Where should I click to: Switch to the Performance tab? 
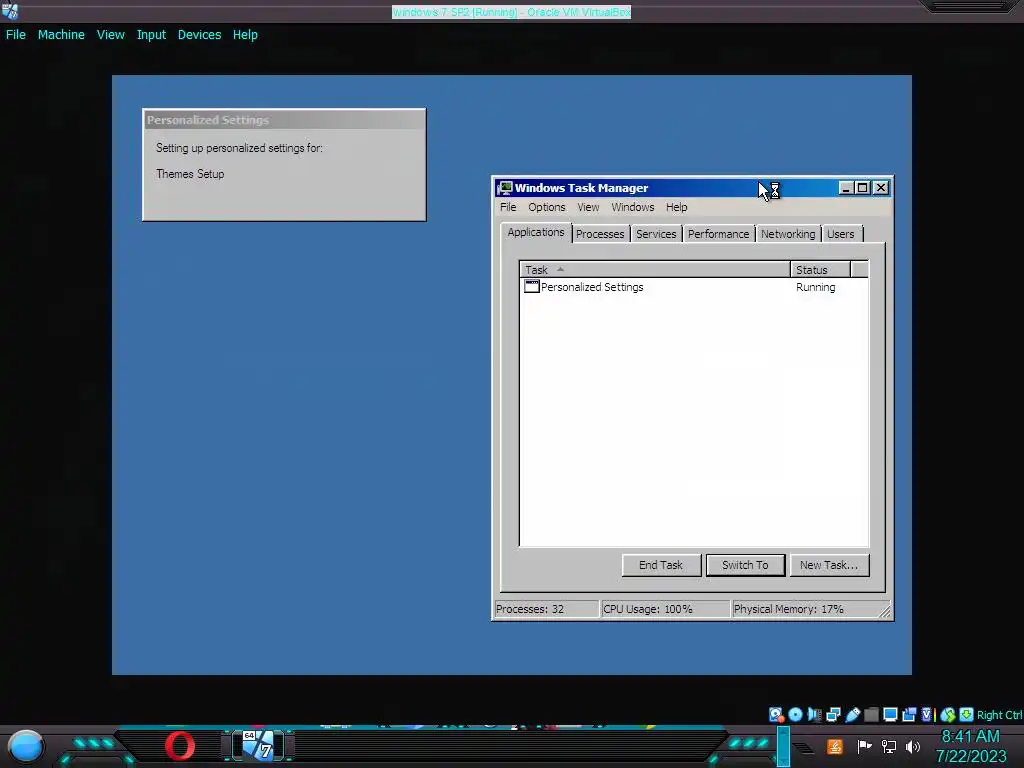718,234
